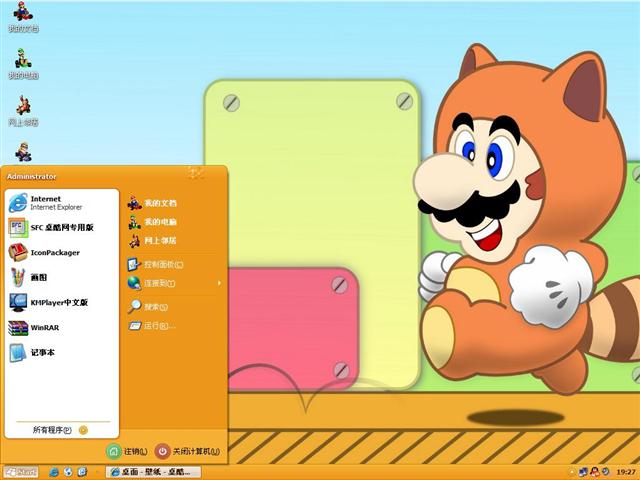Click the 注销 log off button
The height and width of the screenshot is (480, 640).
[127, 451]
